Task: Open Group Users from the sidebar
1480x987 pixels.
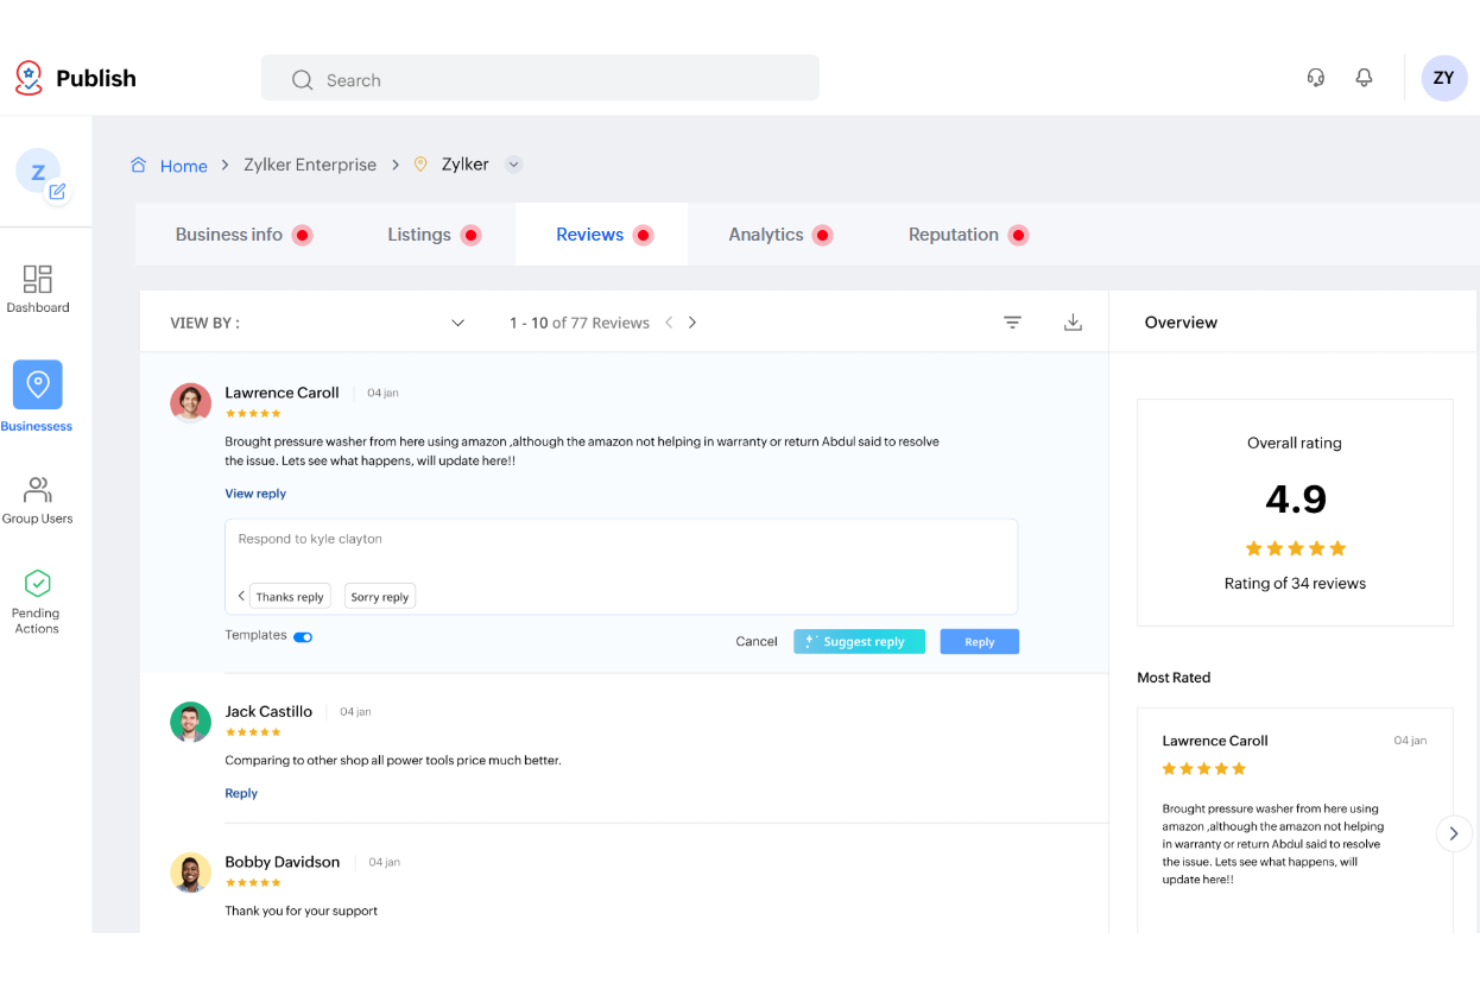Action: click(37, 499)
